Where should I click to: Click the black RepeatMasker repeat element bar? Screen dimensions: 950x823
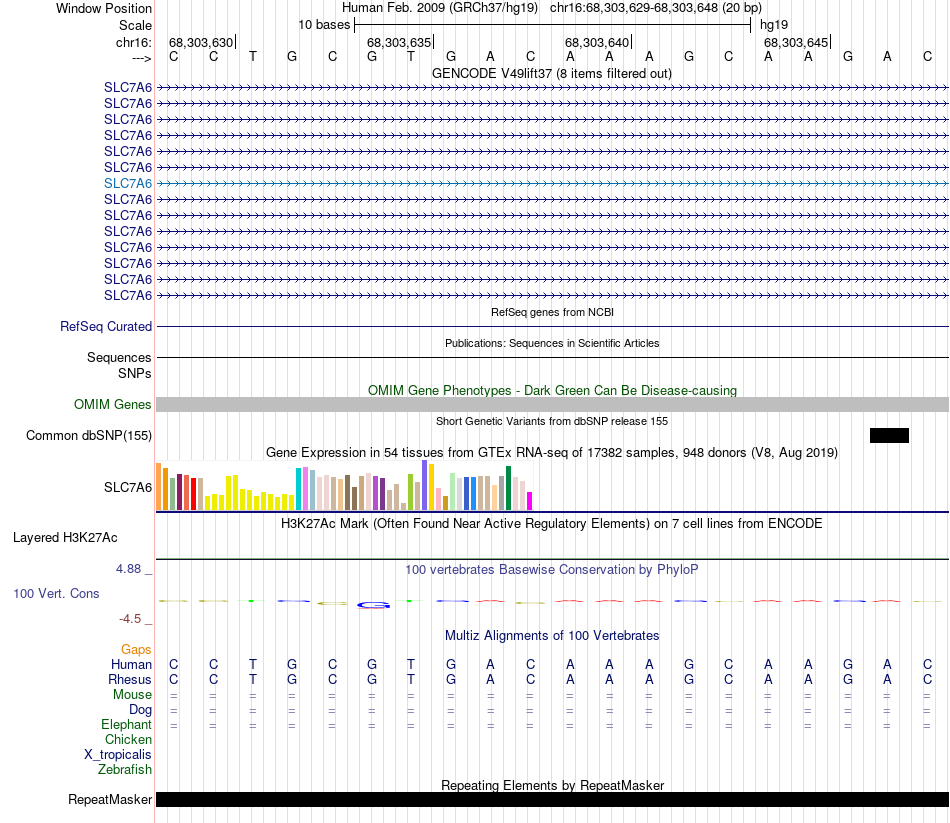click(553, 799)
